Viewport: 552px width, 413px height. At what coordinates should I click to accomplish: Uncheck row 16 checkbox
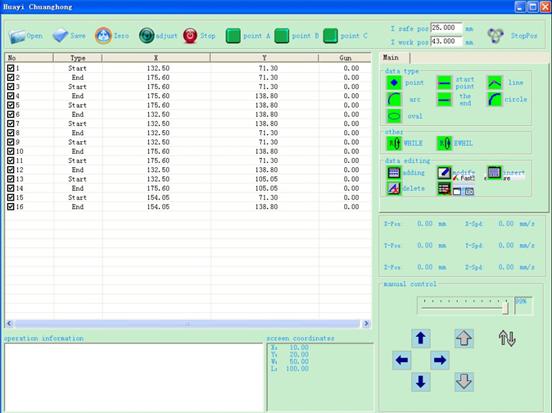tap(11, 207)
